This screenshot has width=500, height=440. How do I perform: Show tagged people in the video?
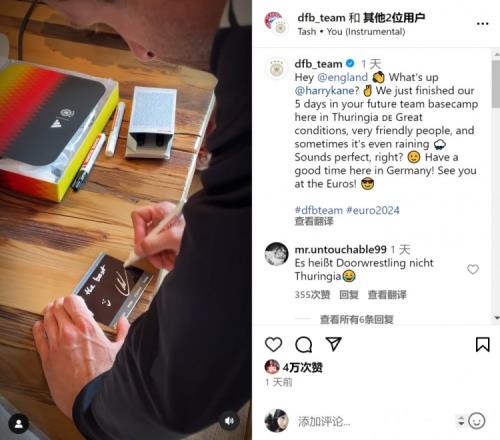click(19, 424)
